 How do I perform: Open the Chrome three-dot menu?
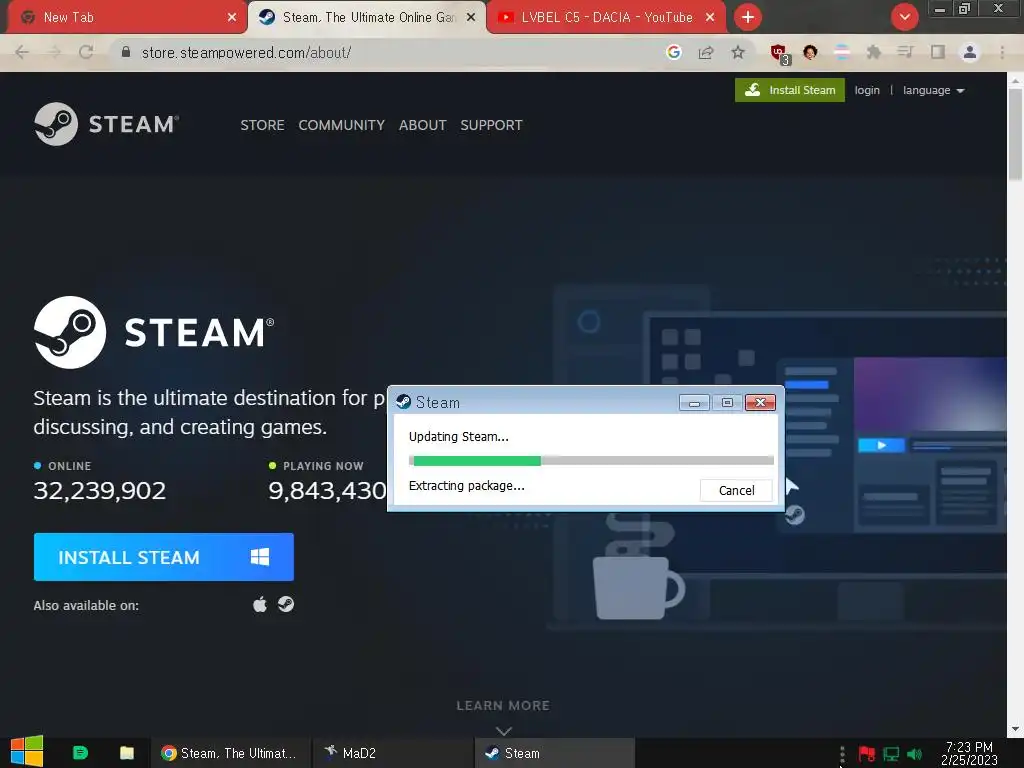click(x=1002, y=52)
